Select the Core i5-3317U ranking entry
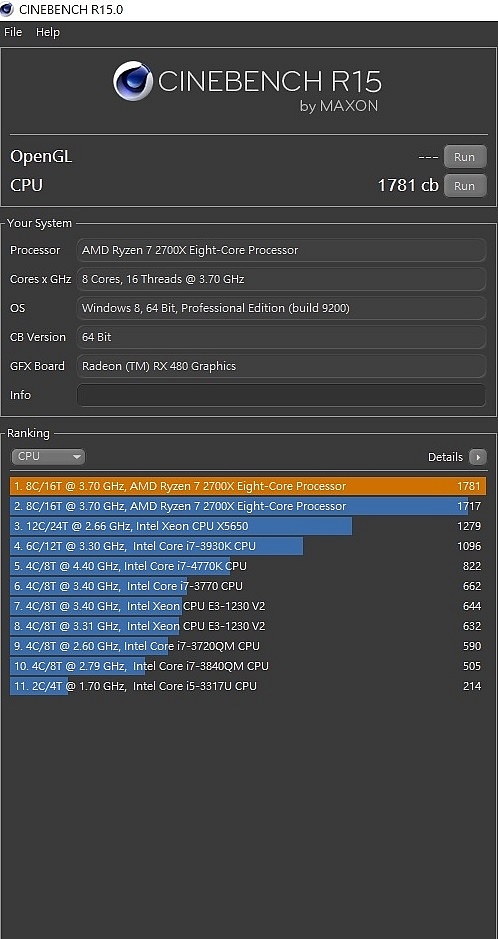Screen dimensions: 498x939 click(248, 686)
